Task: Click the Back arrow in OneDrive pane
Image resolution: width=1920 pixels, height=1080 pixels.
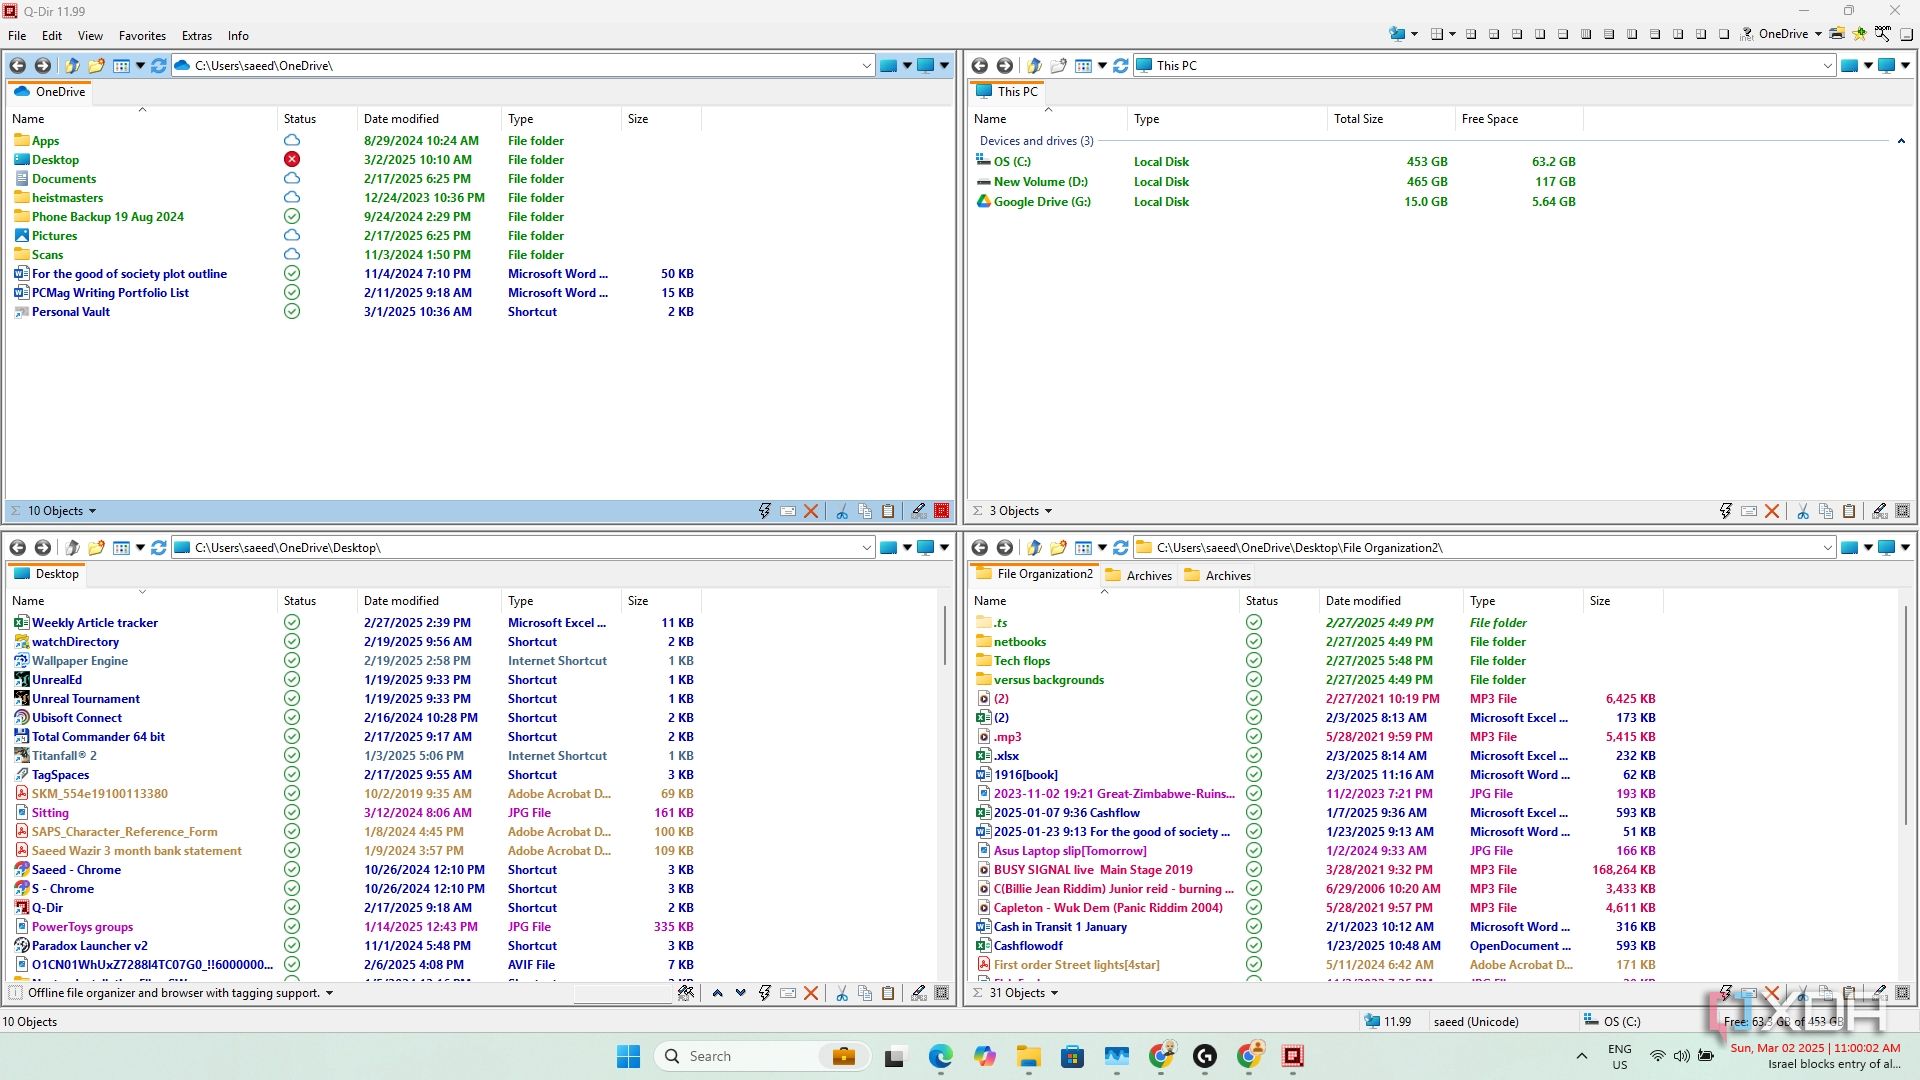Action: 18,66
